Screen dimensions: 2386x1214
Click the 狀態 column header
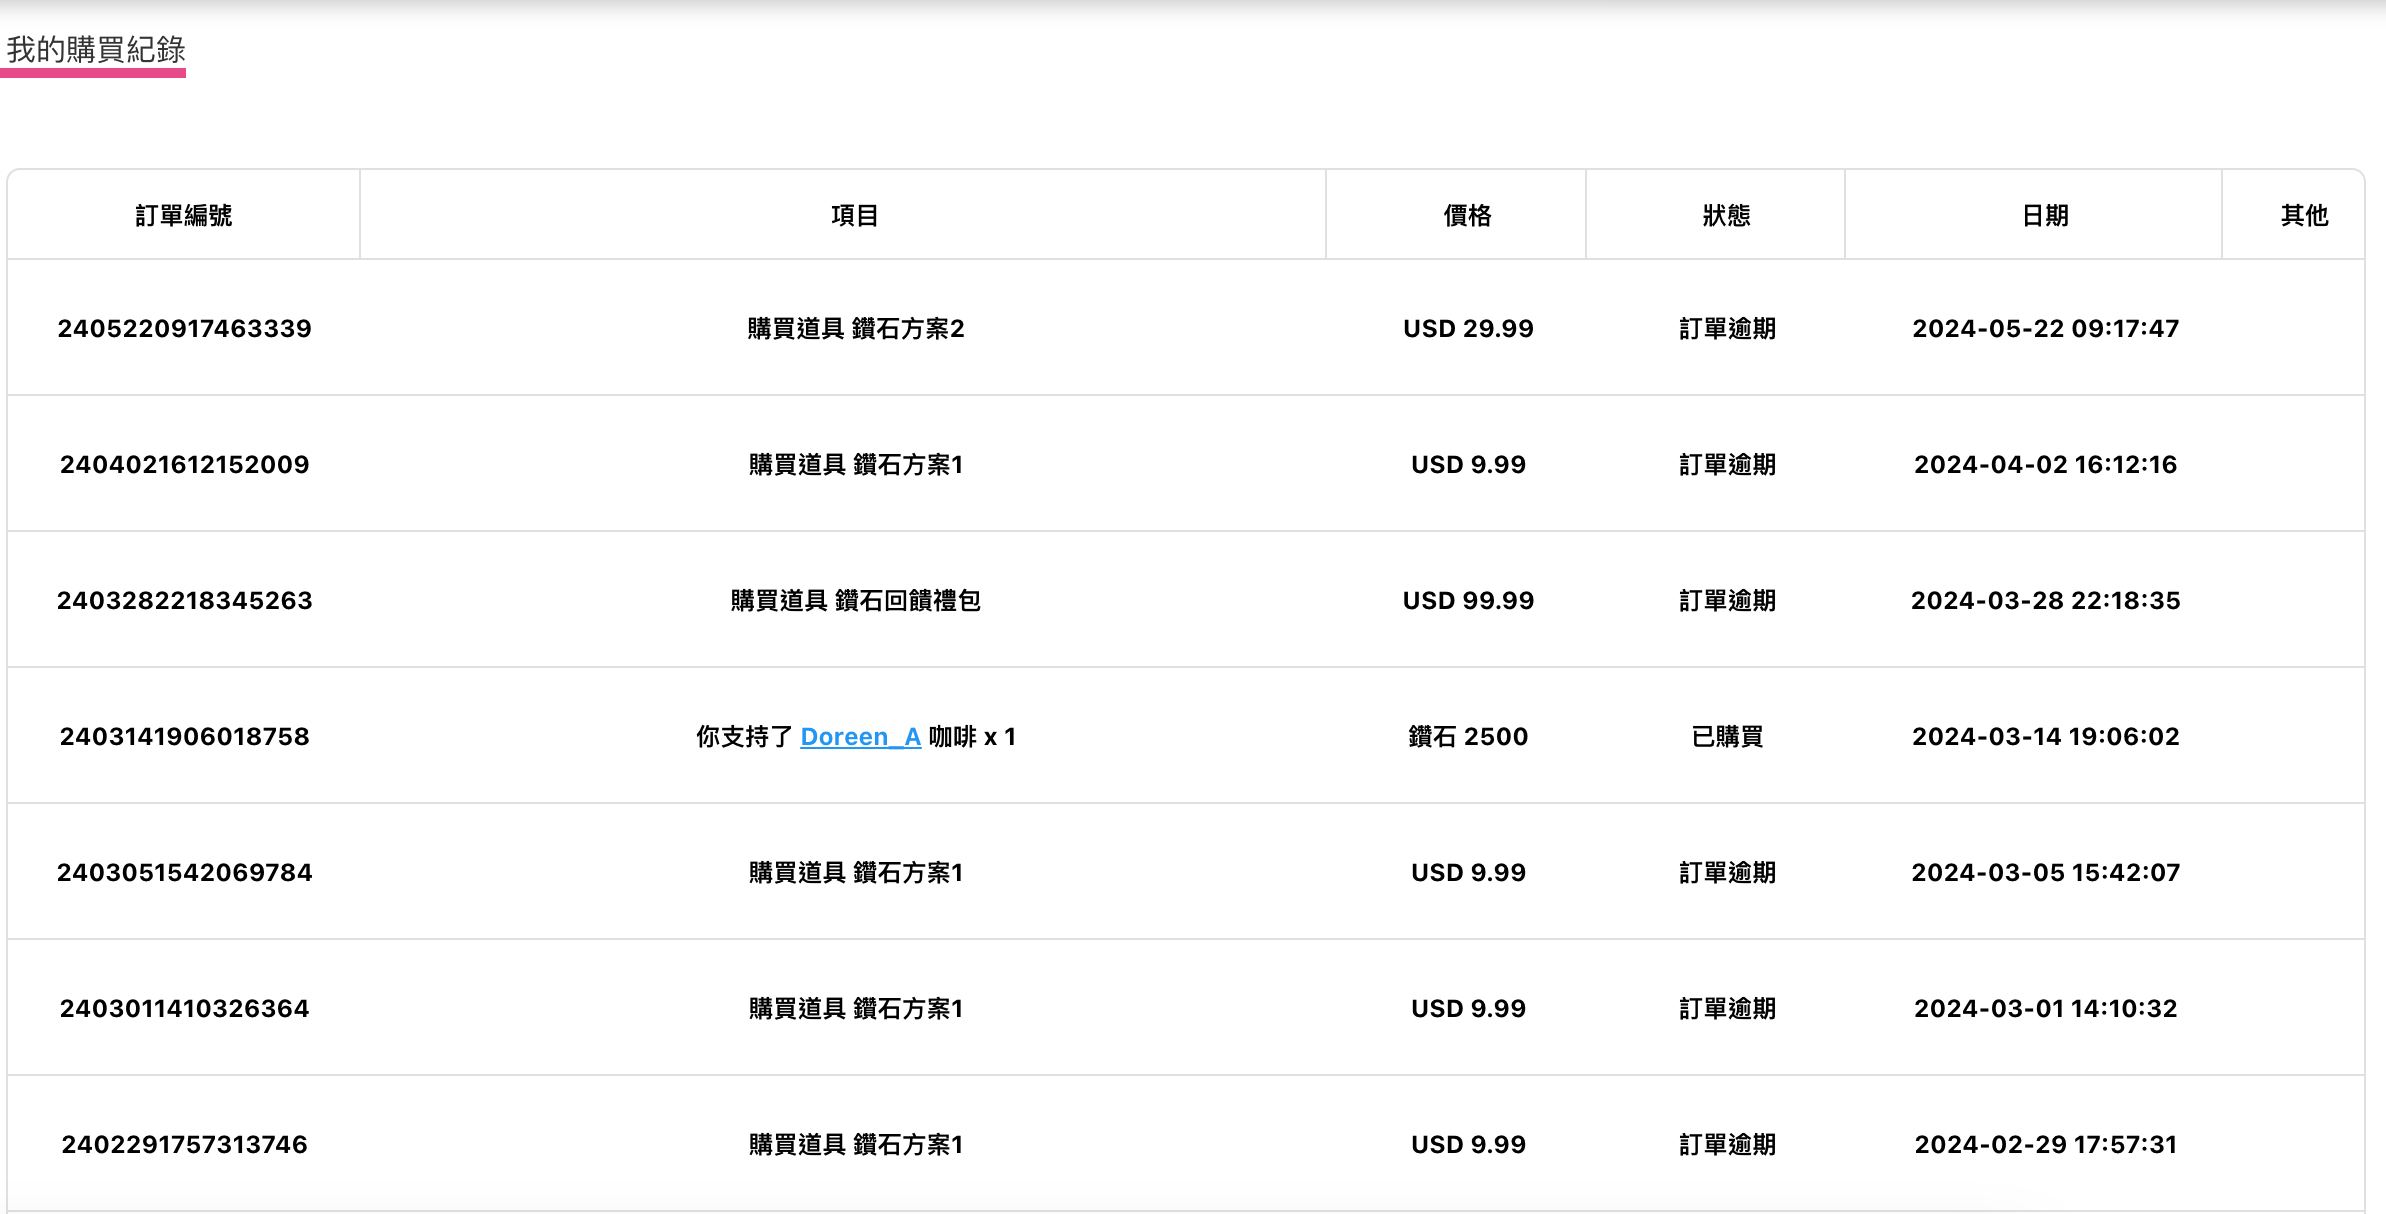pos(1727,215)
